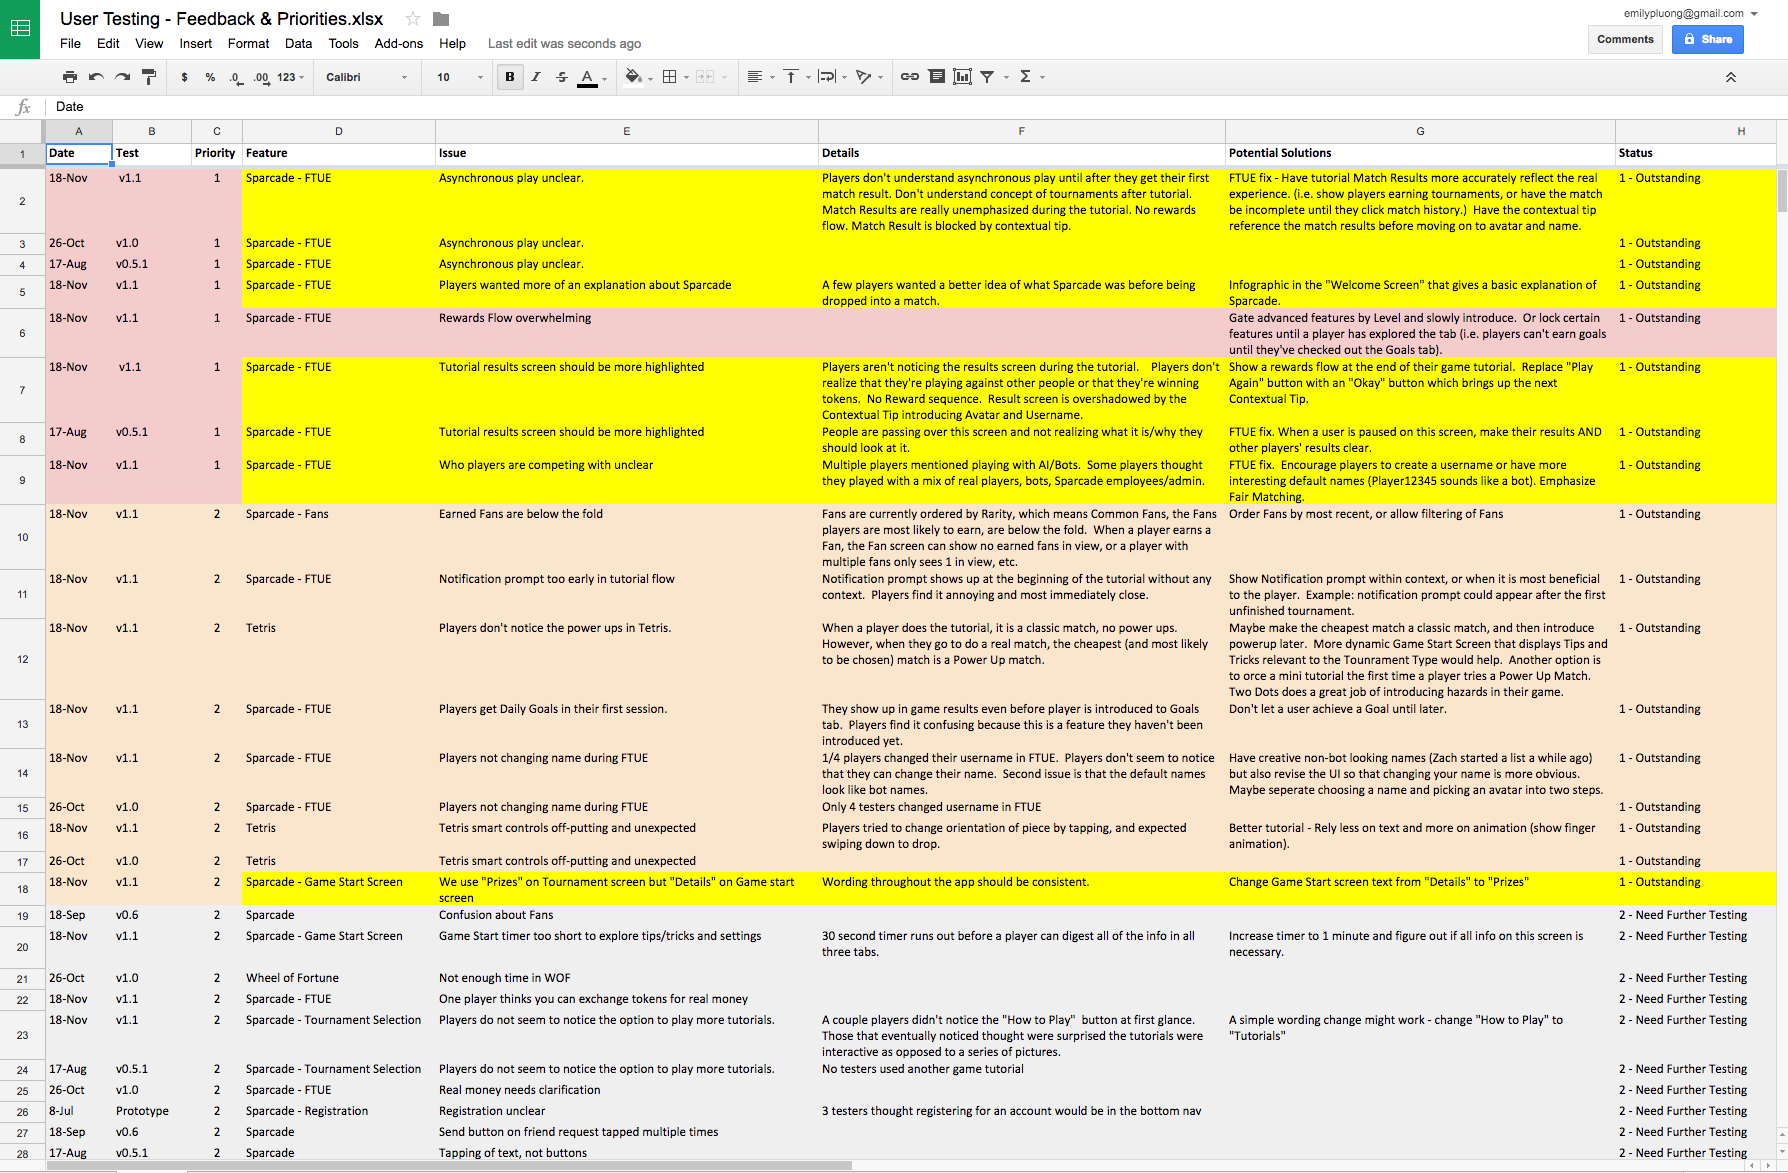Open the Help menu
This screenshot has width=1788, height=1173.
pyautogui.click(x=452, y=43)
